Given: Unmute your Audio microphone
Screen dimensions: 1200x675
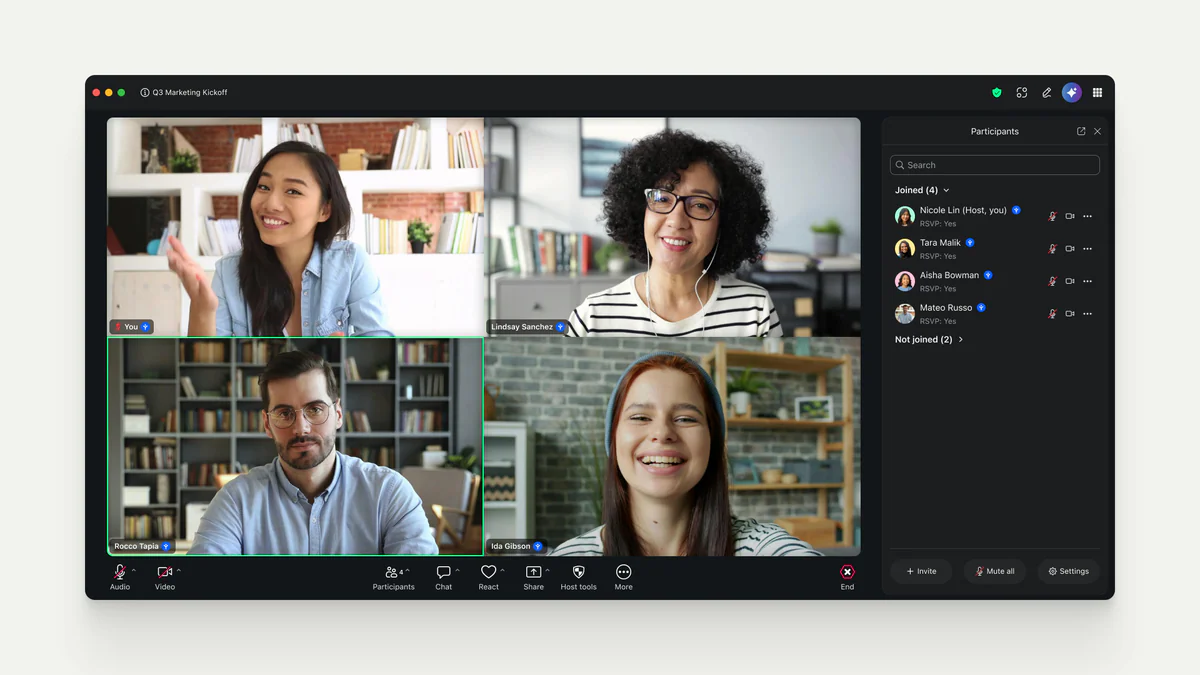Looking at the screenshot, I should pyautogui.click(x=118, y=572).
